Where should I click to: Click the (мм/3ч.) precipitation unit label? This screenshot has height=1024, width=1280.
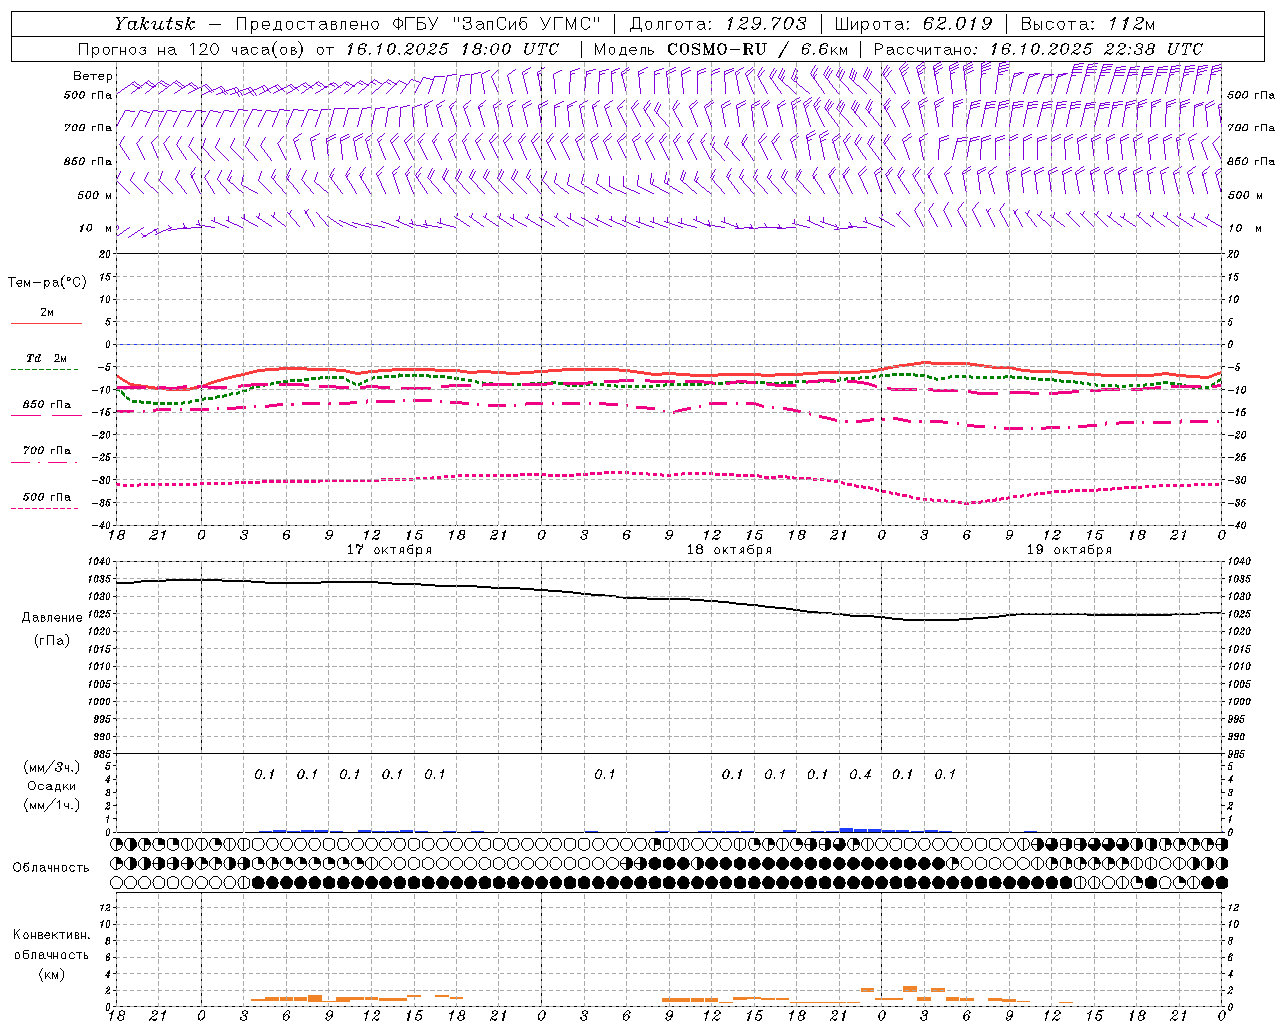(x=52, y=767)
